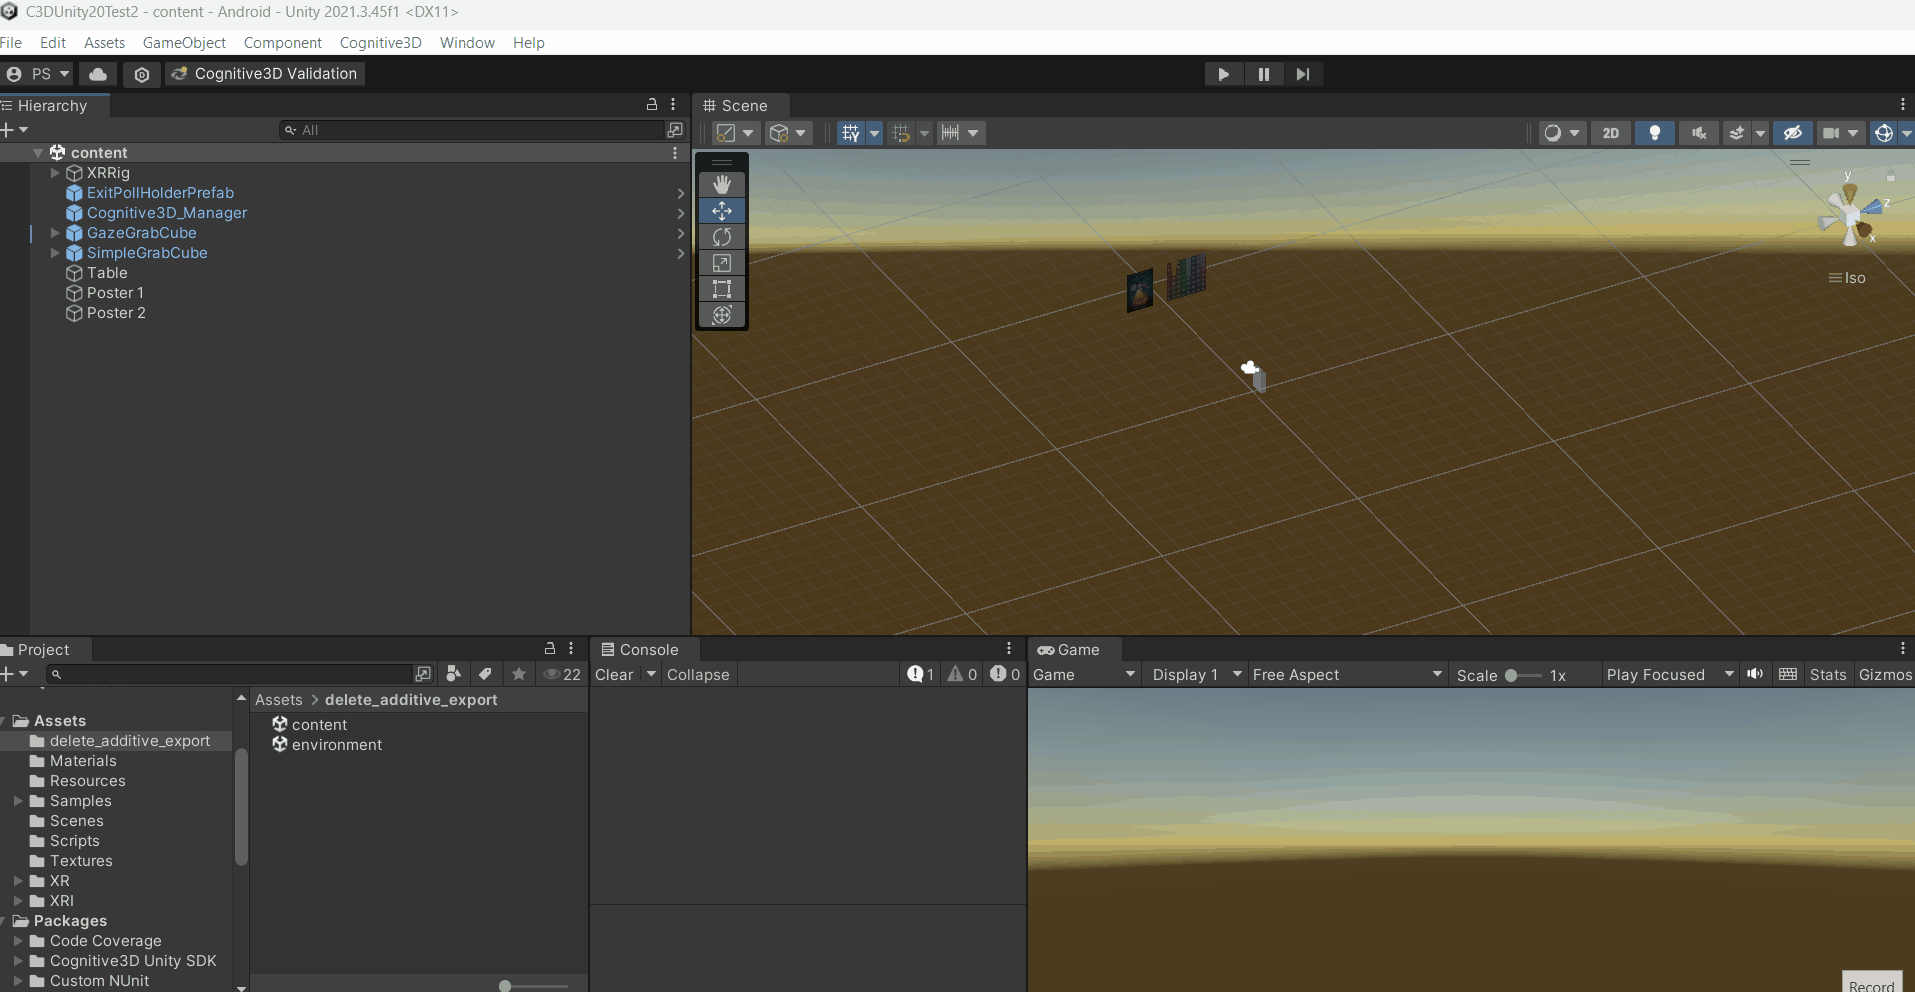Toggle 2D view mode in Scene
The width and height of the screenshot is (1915, 992).
(1611, 133)
